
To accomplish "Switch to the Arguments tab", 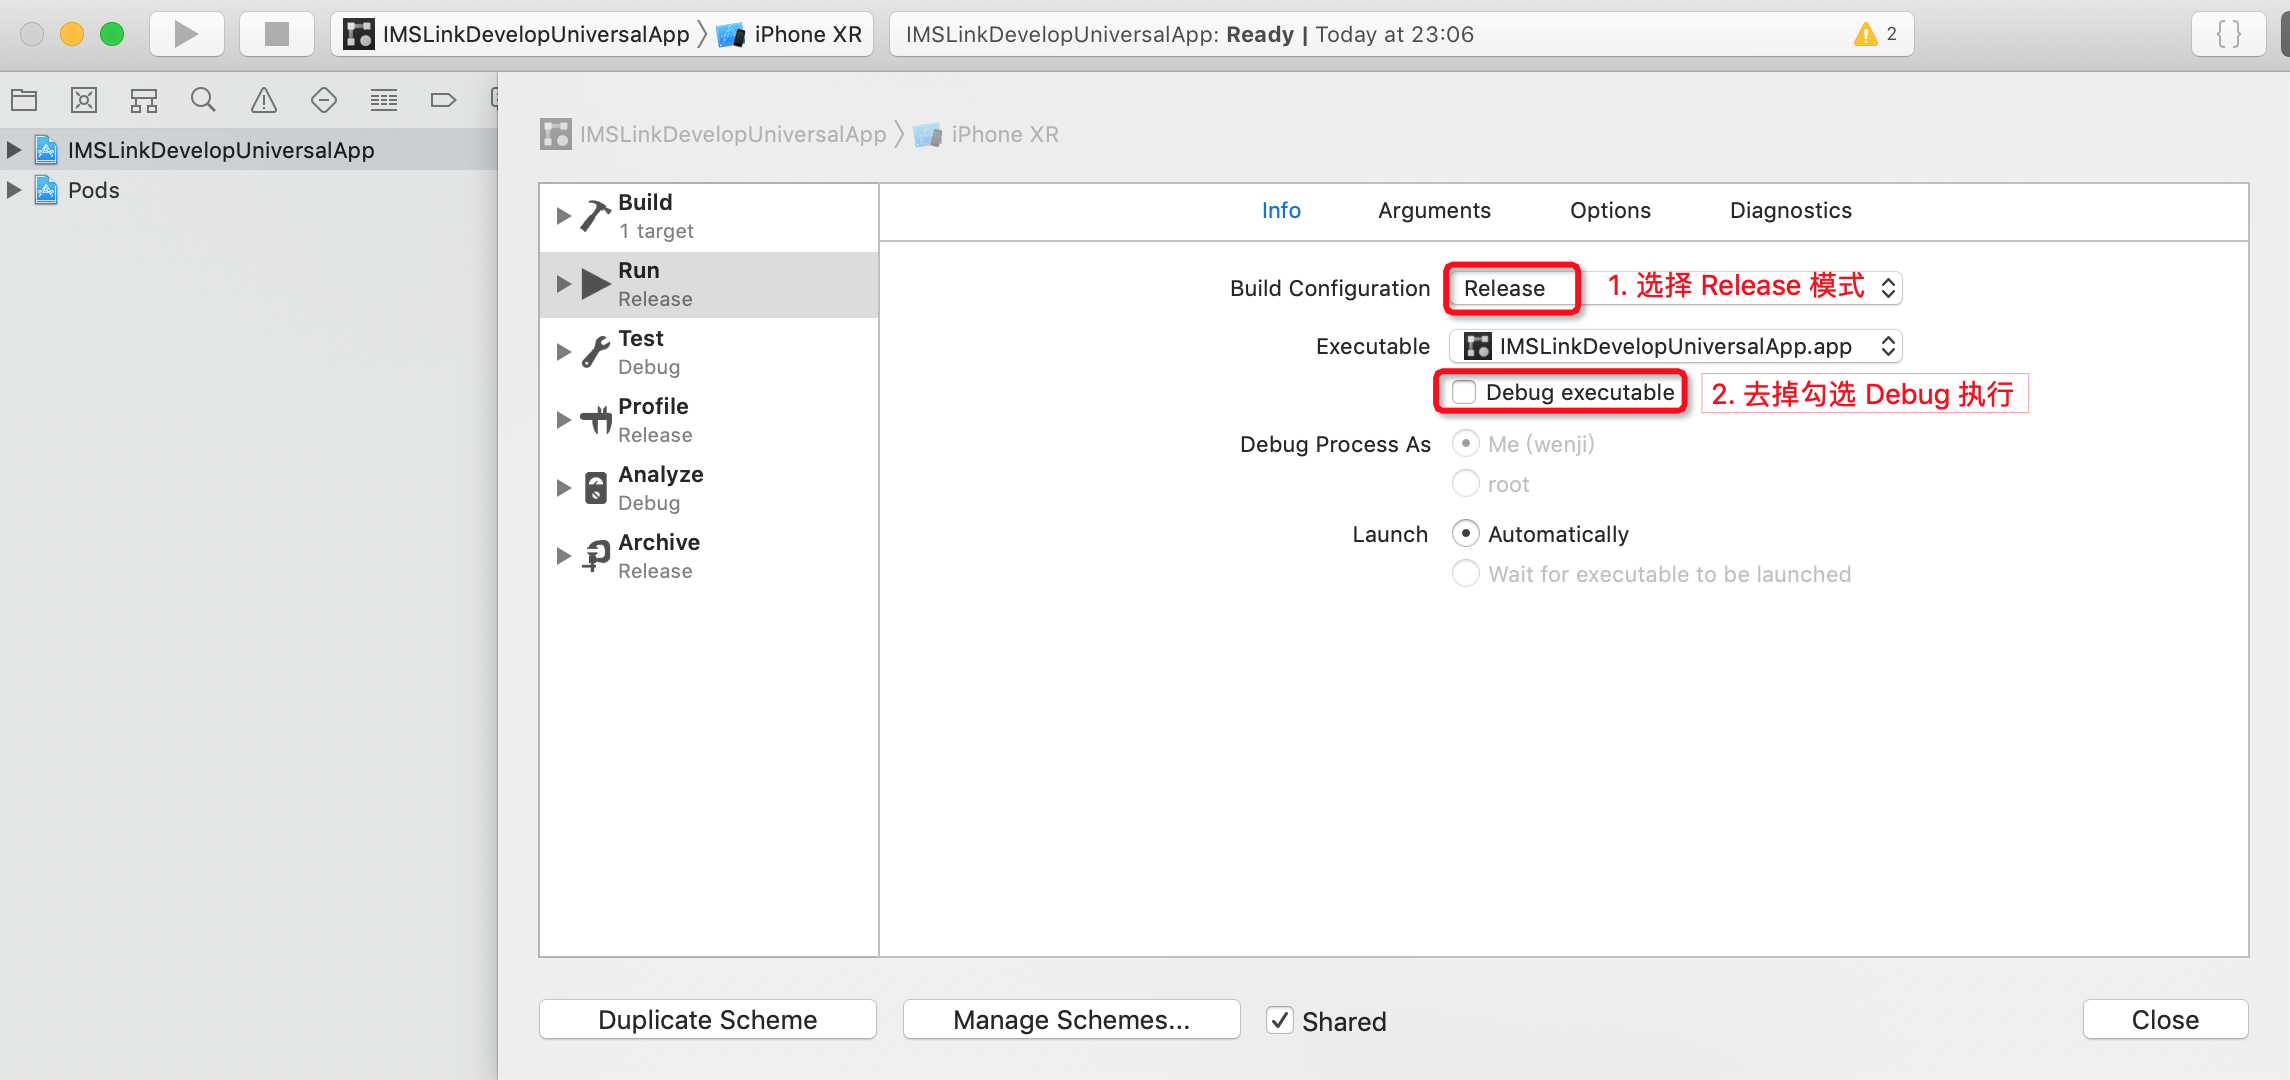I will [x=1434, y=210].
